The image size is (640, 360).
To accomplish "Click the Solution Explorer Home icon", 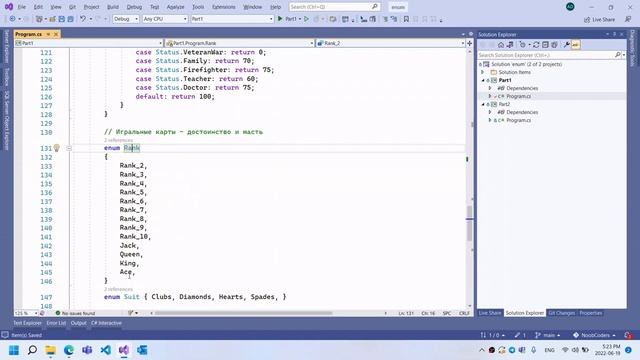I will (501, 45).
